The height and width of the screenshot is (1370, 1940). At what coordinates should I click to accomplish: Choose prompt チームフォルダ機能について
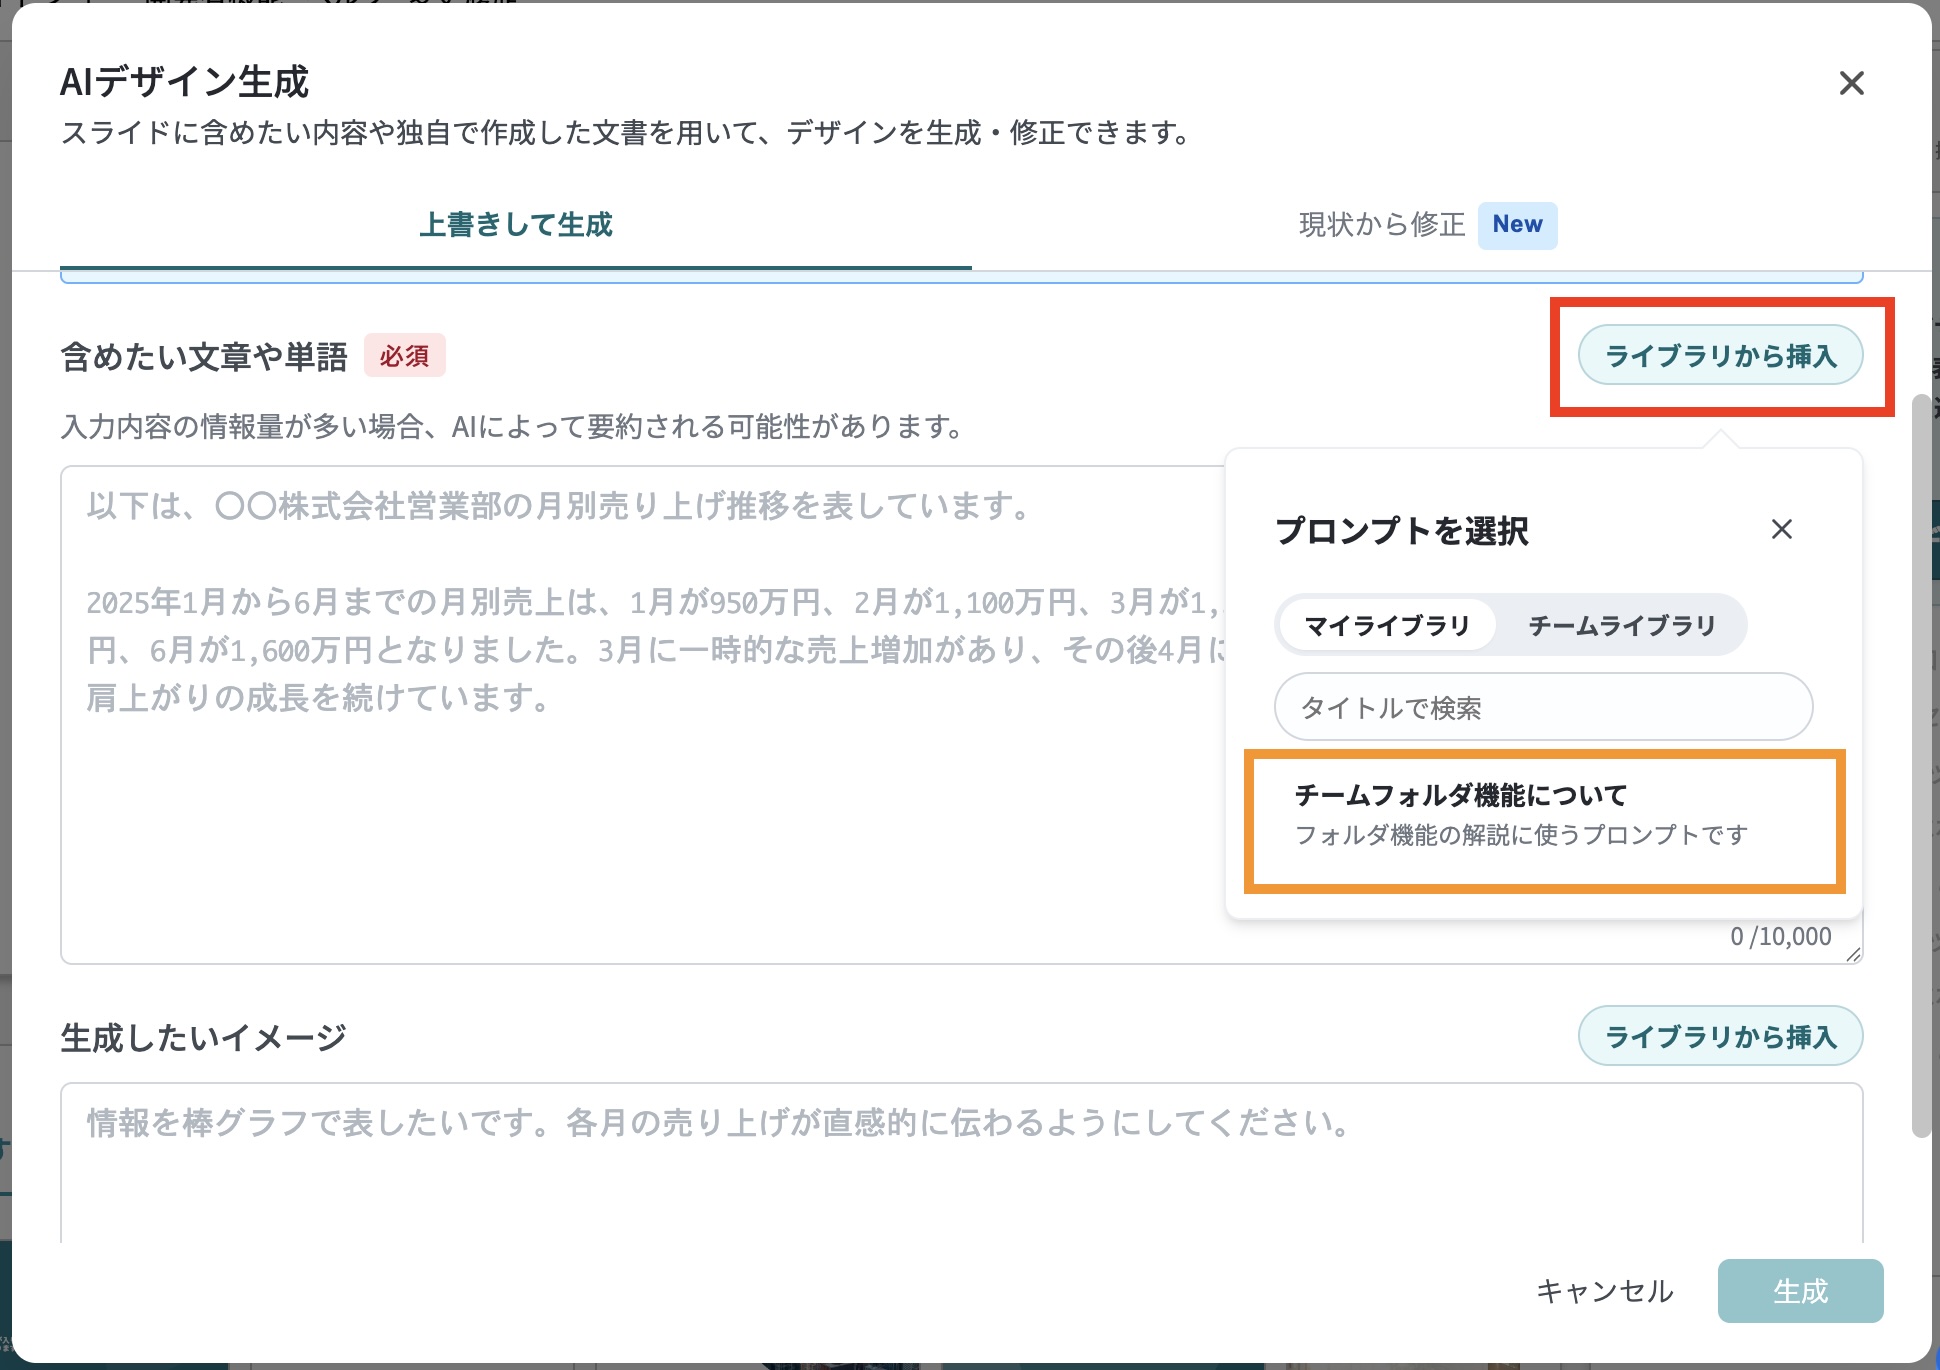1544,815
